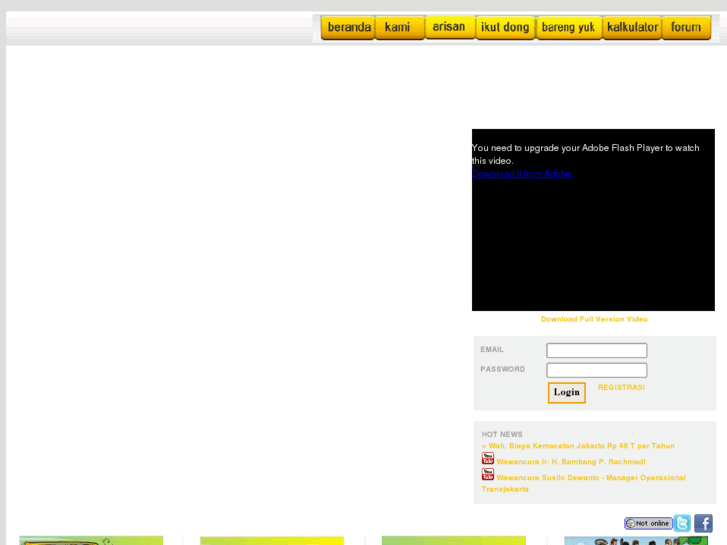Click YouTube icon beside Susilo Dewanto interview
The width and height of the screenshot is (727, 545).
(x=488, y=474)
